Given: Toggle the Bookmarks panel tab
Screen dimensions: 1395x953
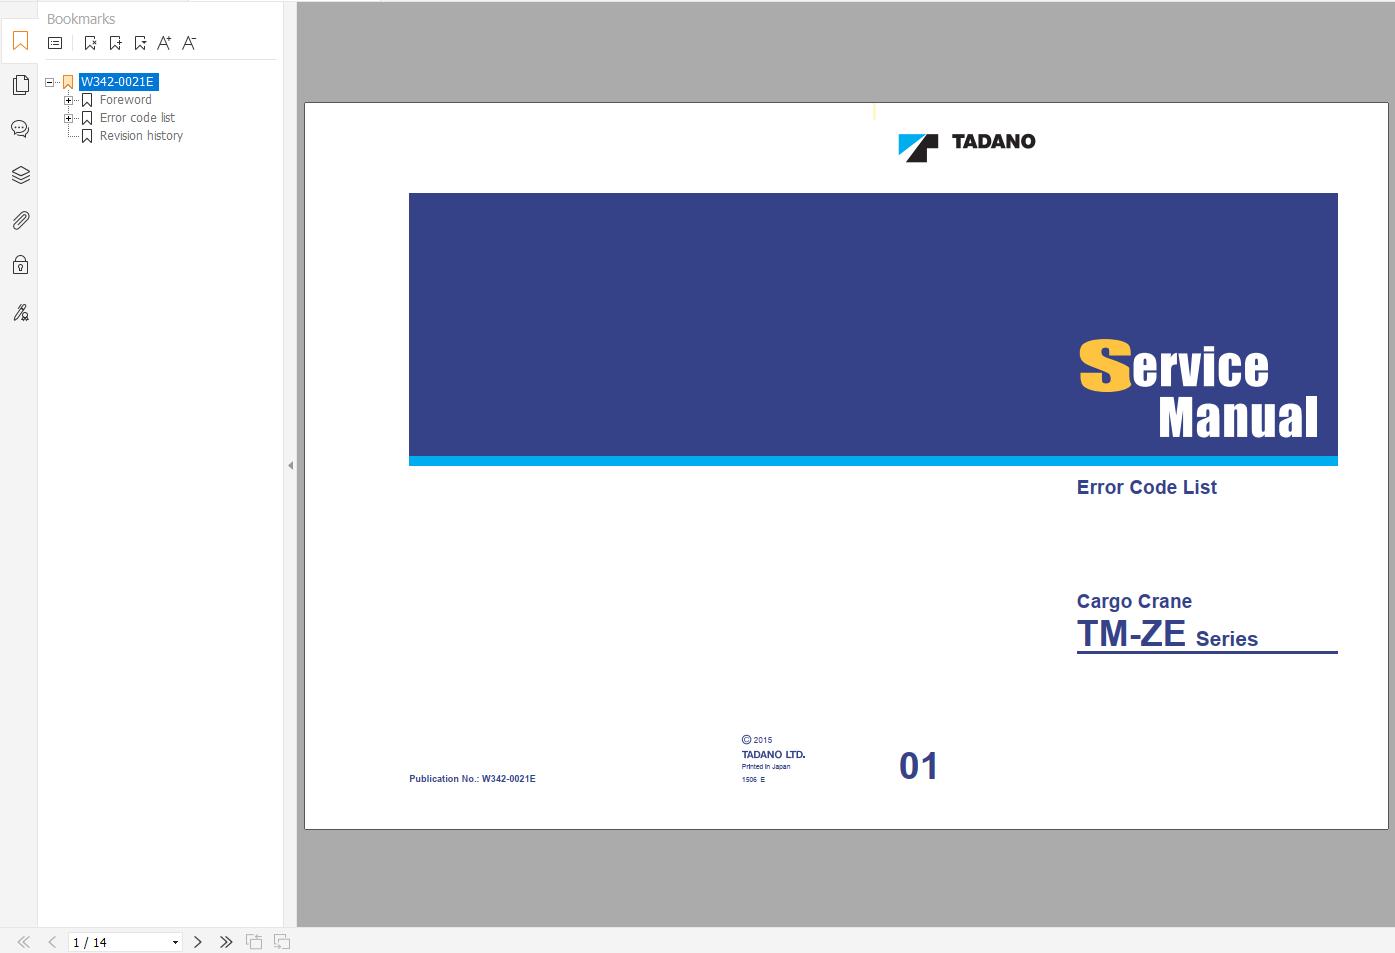Looking at the screenshot, I should (x=20, y=41).
